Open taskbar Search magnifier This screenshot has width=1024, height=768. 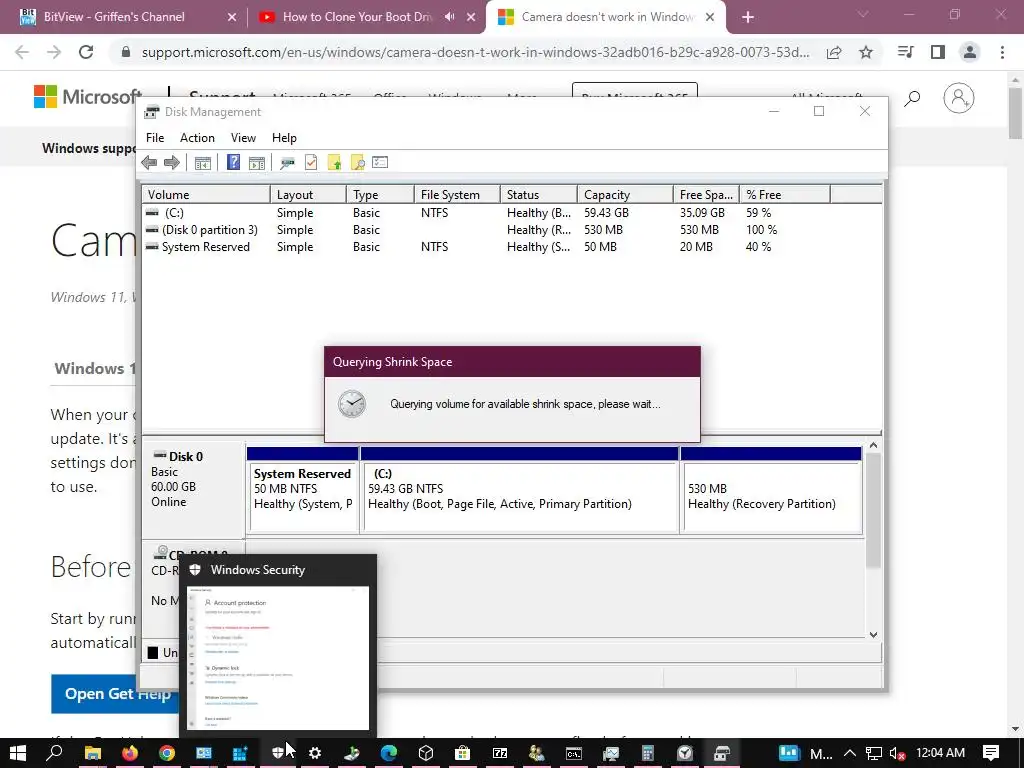tap(55, 753)
